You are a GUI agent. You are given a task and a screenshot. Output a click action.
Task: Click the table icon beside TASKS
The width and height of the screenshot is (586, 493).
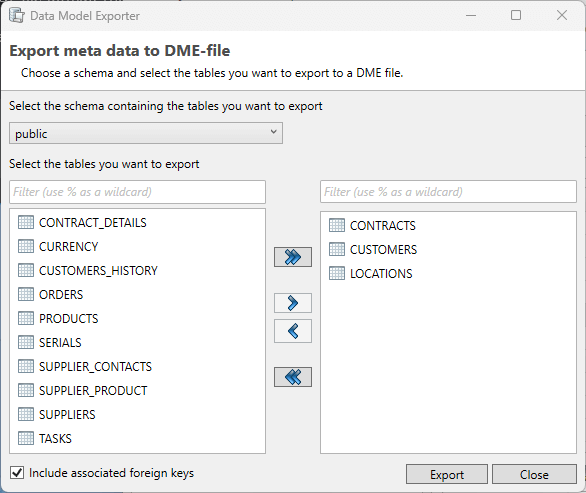[x=26, y=438]
